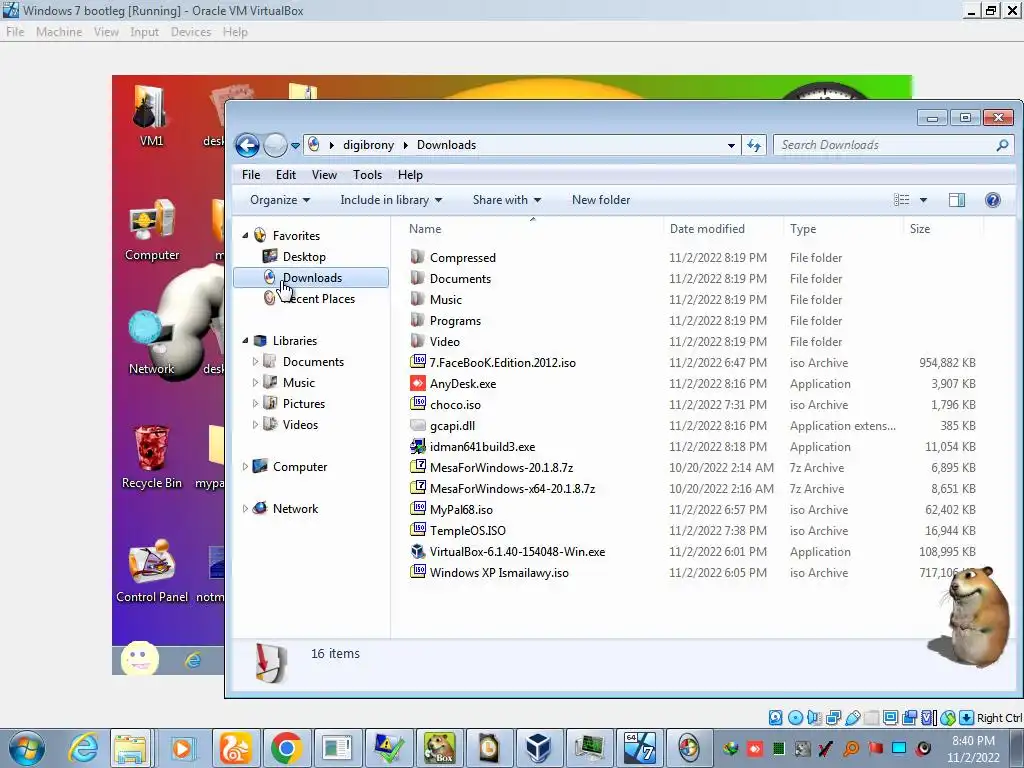Click the UC Browser taskbar icon
Viewport: 1024px width, 768px height.
pos(235,748)
